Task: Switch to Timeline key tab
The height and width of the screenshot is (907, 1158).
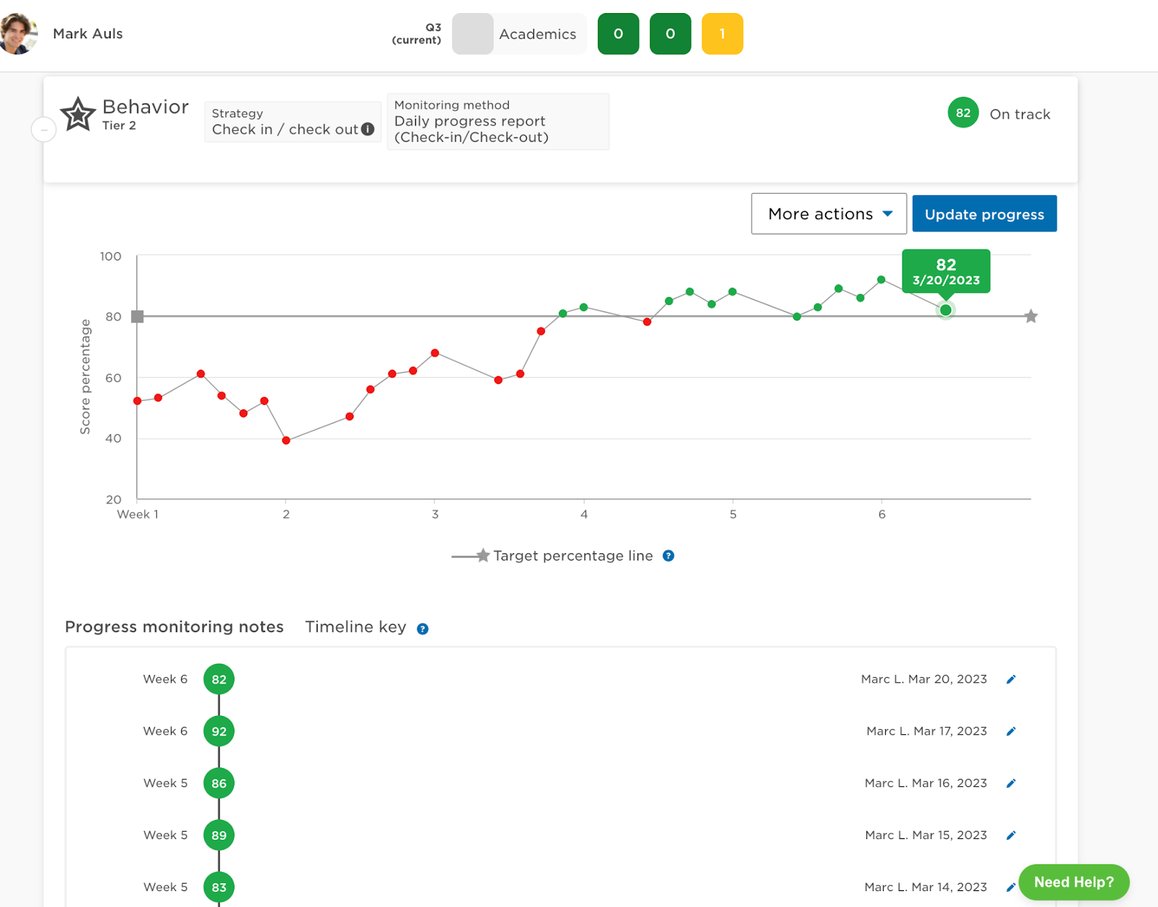Action: pos(355,627)
